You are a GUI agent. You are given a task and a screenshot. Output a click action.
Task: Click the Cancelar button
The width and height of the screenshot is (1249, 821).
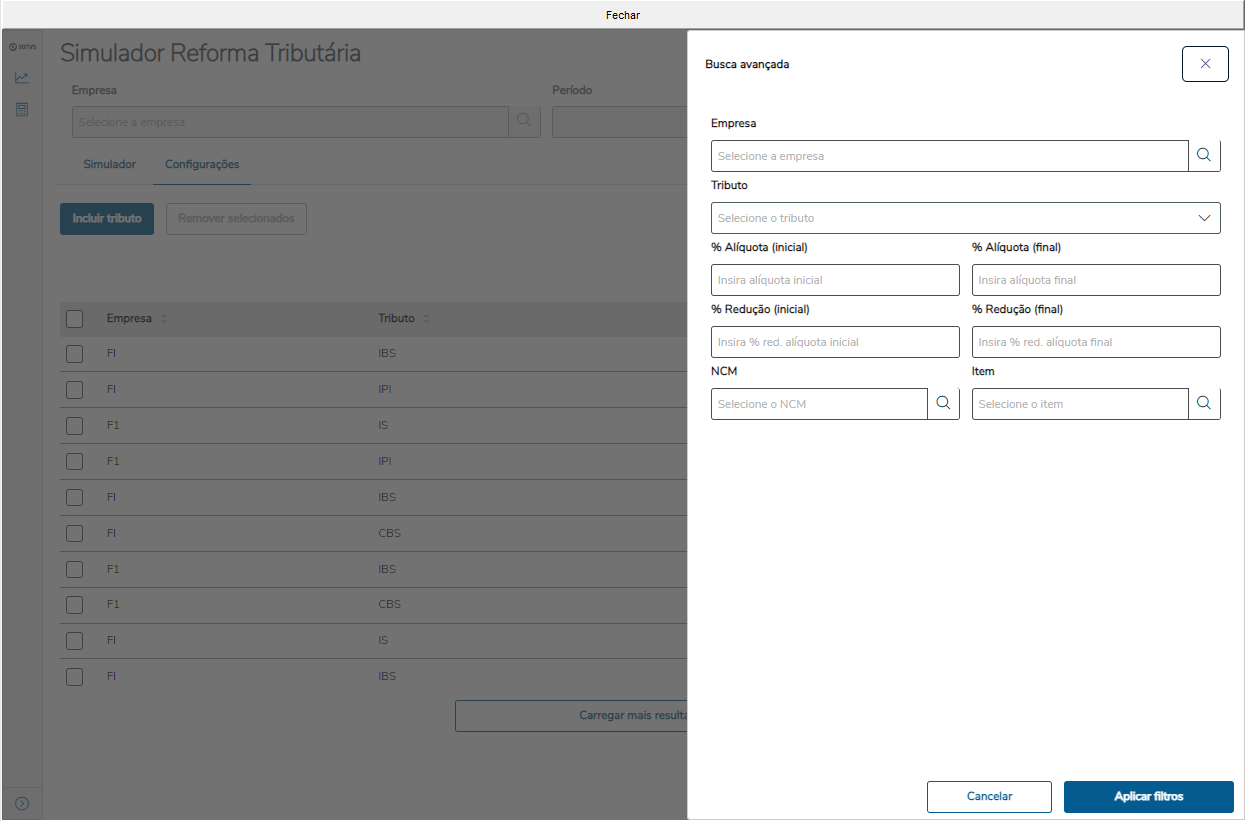tap(989, 797)
